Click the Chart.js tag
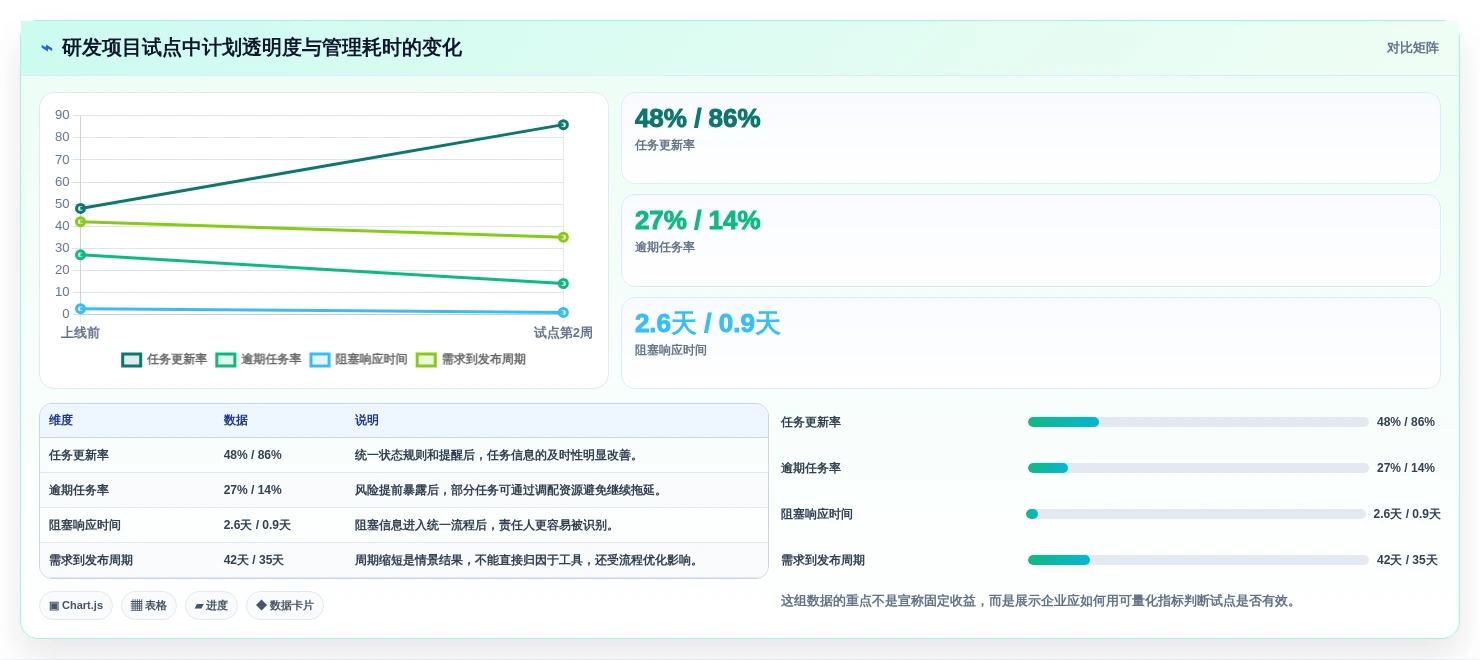This screenshot has width=1480, height=660. click(x=76, y=605)
